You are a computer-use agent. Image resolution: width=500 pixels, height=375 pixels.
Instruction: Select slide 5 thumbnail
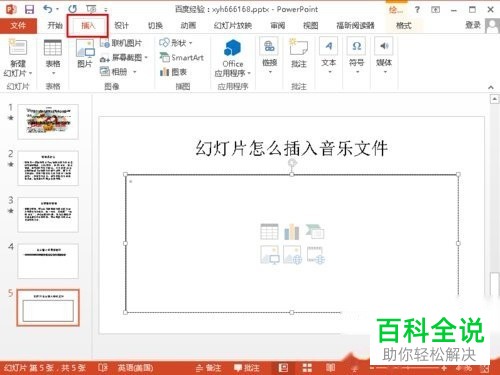click(48, 307)
